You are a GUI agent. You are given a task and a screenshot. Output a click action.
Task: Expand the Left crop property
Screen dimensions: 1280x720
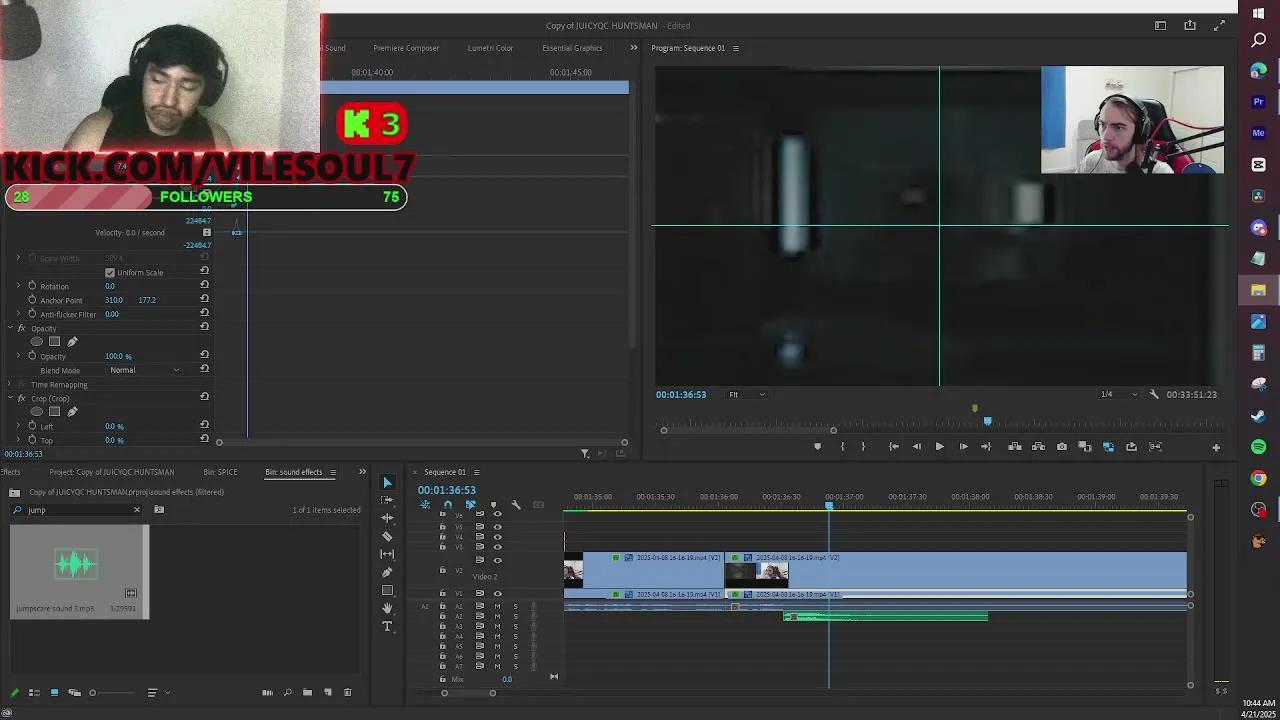coord(18,426)
